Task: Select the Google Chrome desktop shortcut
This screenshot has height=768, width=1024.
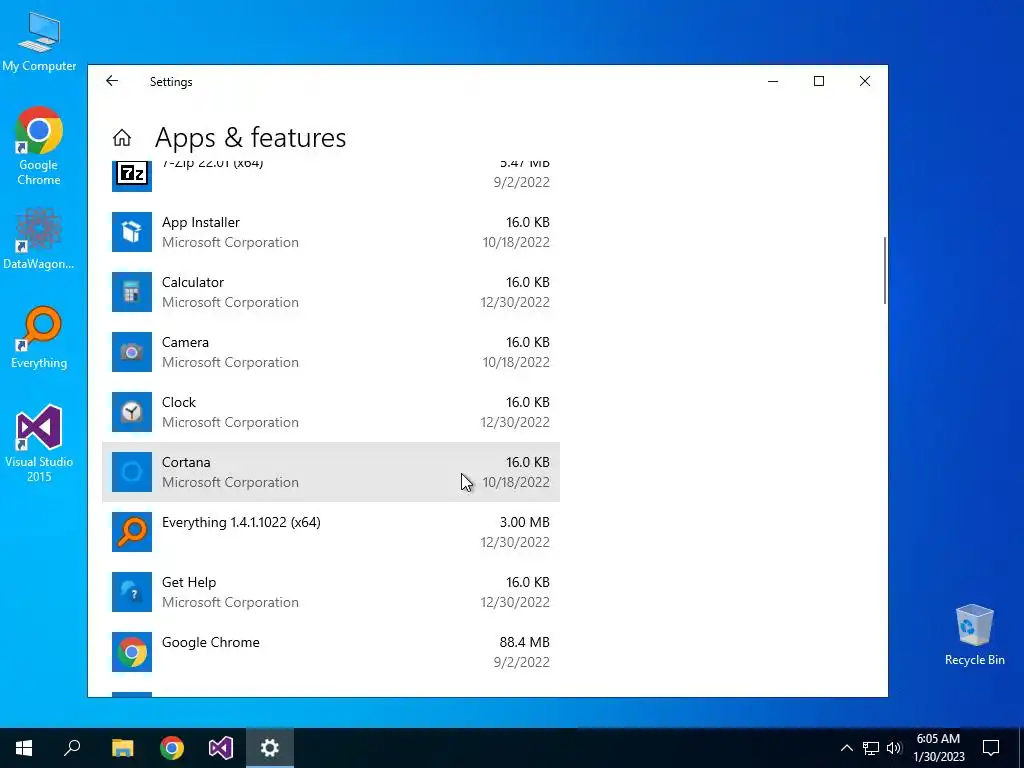Action: click(x=39, y=146)
